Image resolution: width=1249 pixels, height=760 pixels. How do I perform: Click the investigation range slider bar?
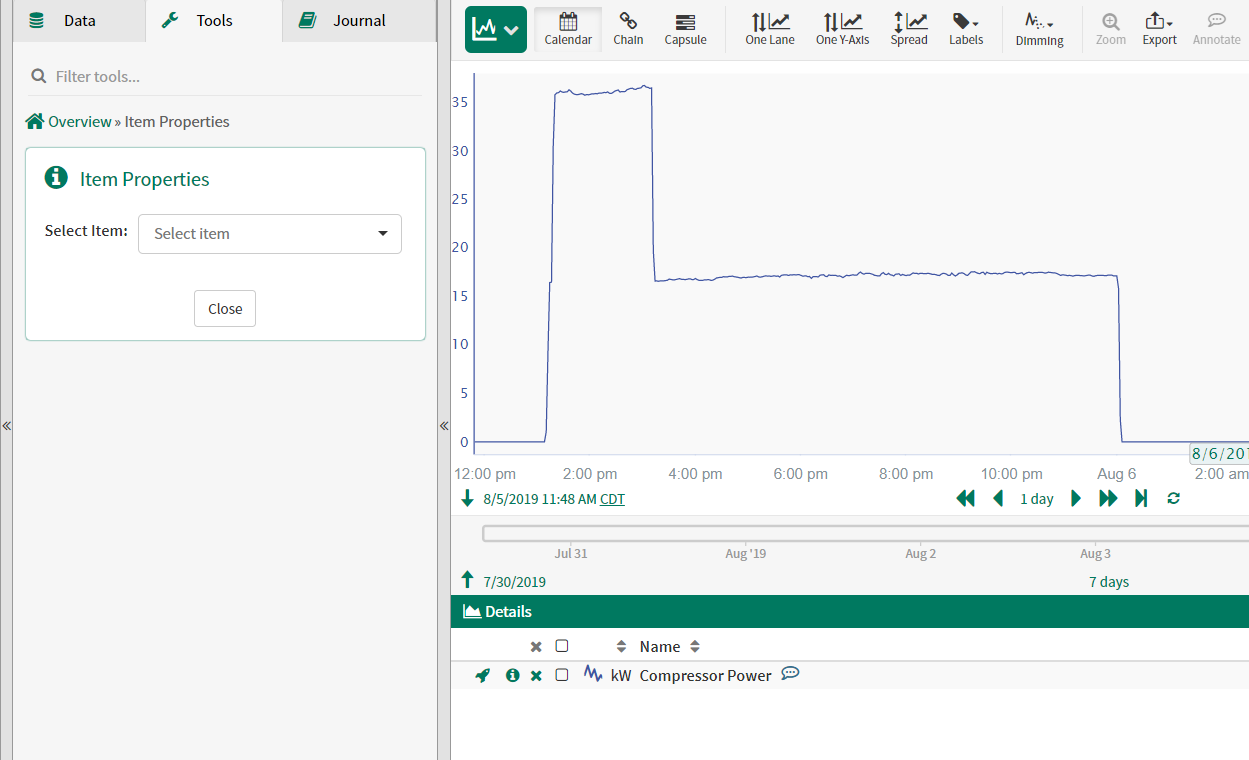tap(860, 533)
